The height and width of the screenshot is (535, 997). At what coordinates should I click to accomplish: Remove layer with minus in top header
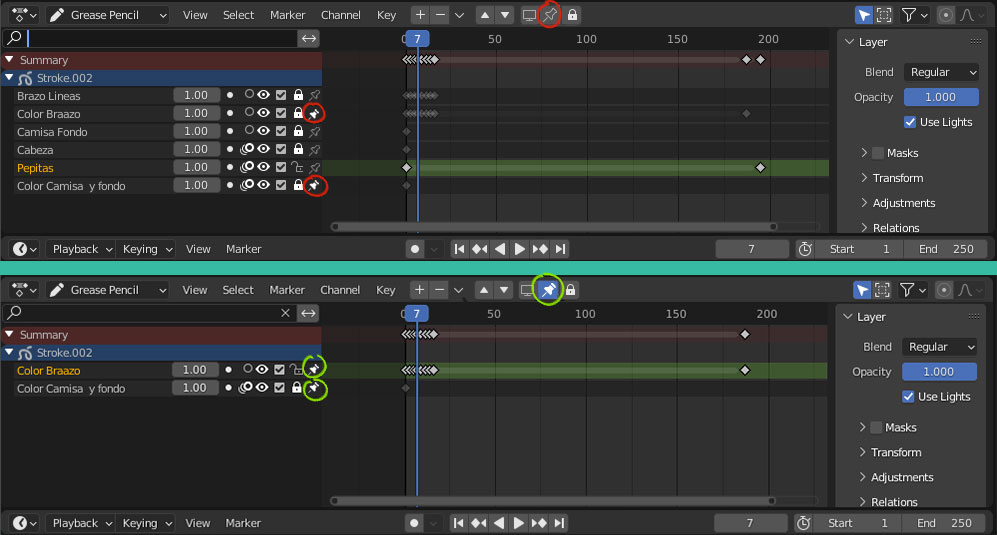pos(440,15)
